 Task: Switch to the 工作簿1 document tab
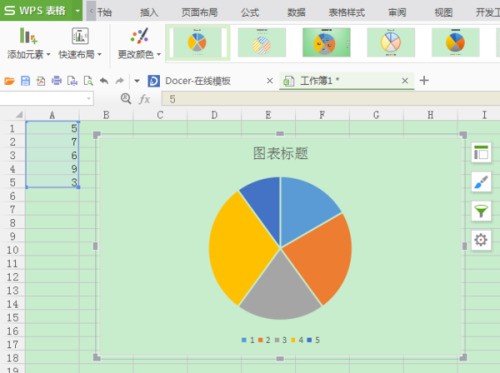pos(319,80)
